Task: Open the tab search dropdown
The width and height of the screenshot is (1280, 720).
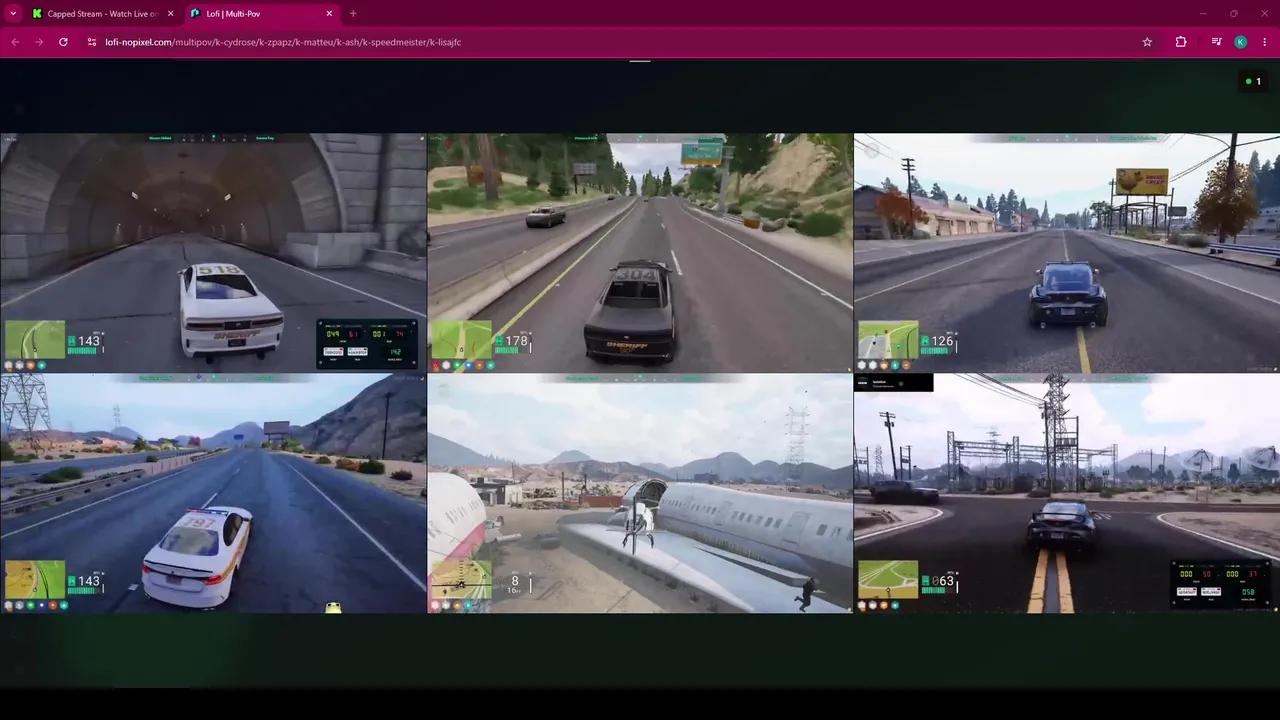Action: coord(13,13)
